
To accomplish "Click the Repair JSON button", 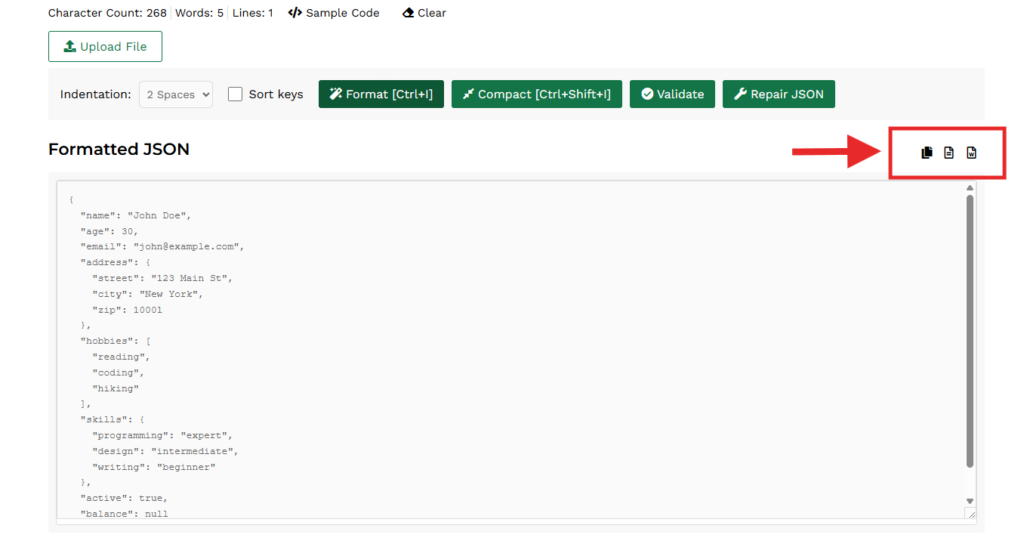I will tap(778, 94).
